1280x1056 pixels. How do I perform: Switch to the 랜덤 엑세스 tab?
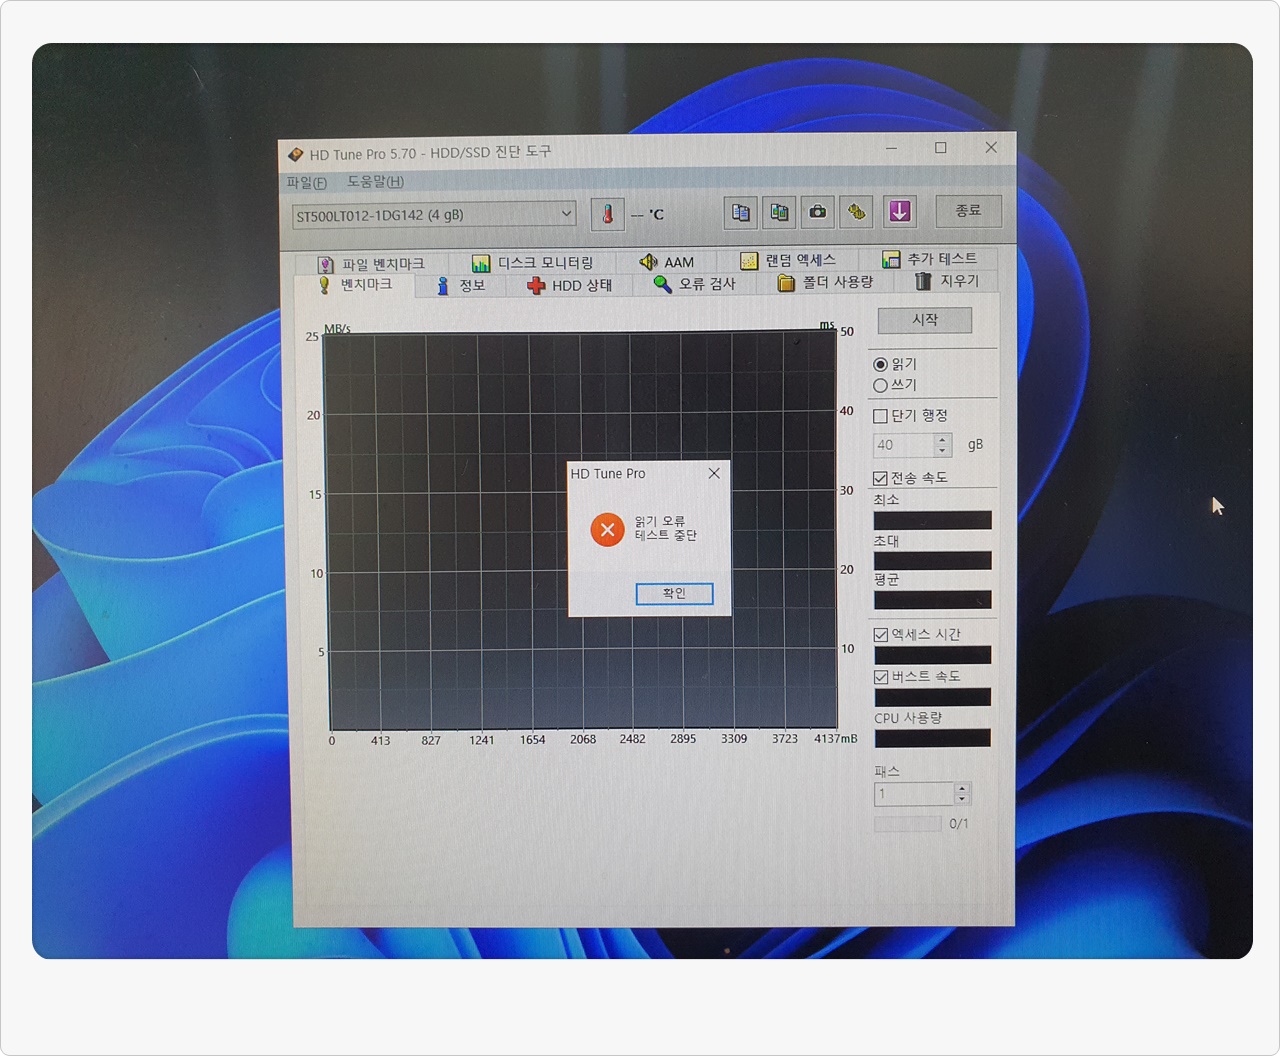pos(788,260)
